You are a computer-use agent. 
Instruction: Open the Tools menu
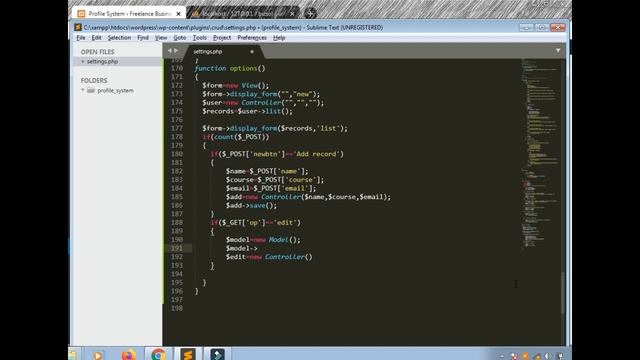tap(200, 38)
